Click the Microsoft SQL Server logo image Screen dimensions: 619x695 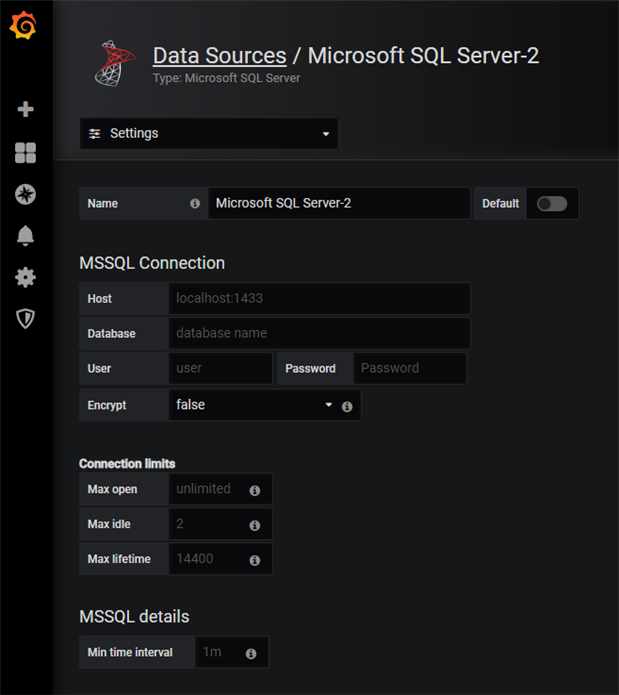pos(114,63)
